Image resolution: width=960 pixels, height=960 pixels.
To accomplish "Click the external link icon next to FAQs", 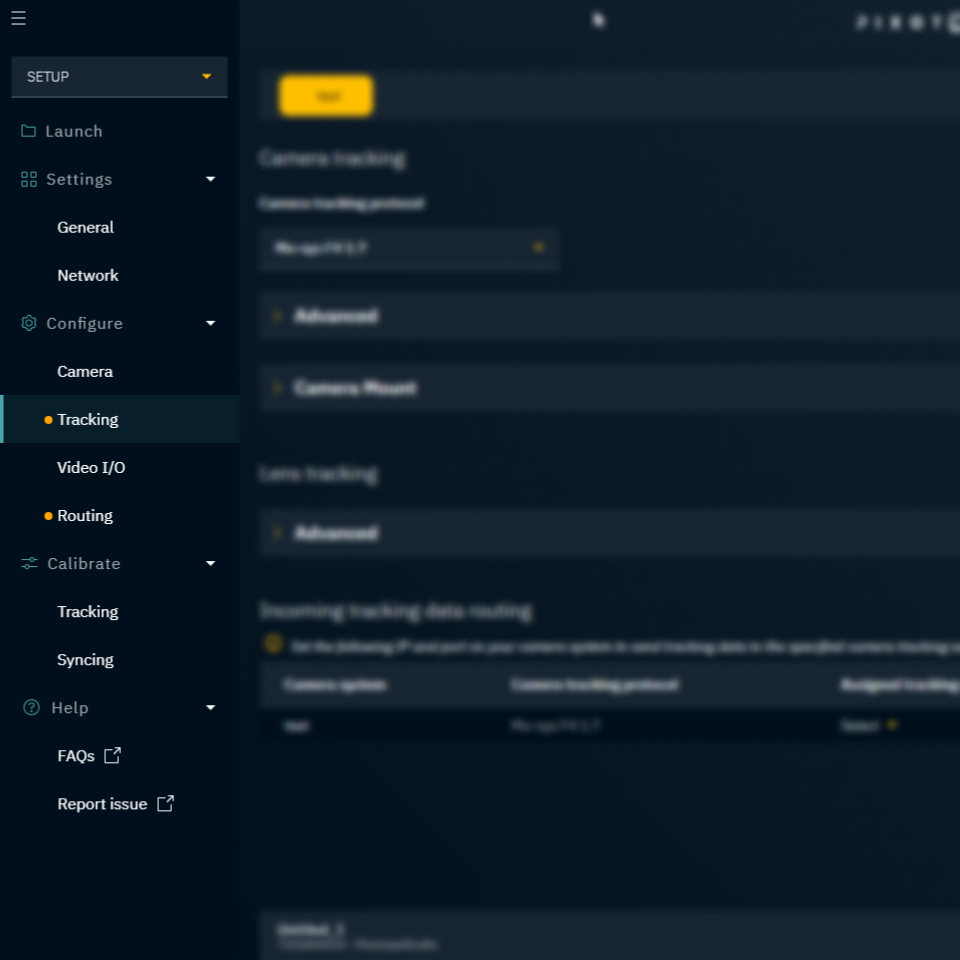I will point(112,755).
